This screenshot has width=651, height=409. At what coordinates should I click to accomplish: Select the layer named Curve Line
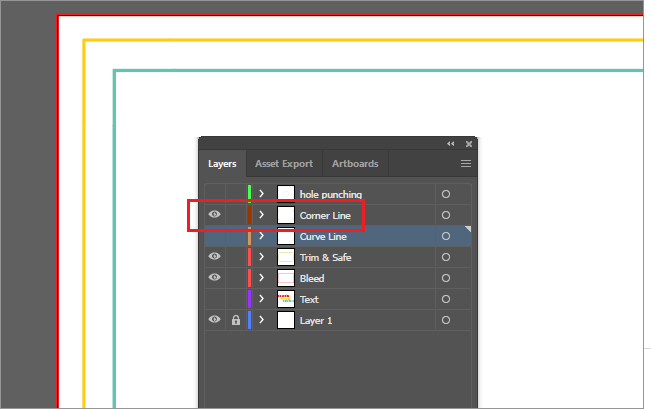click(x=323, y=236)
